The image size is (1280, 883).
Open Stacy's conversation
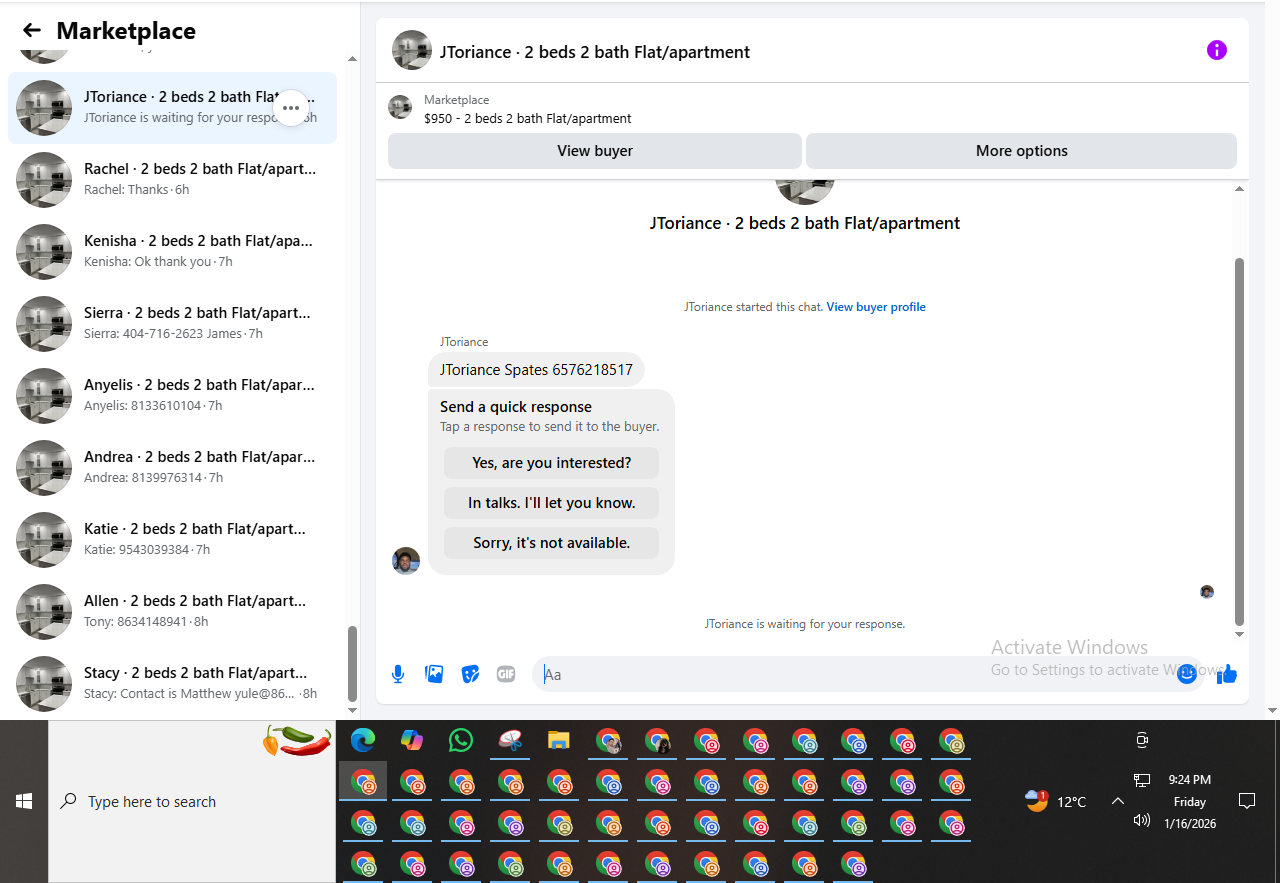172,684
